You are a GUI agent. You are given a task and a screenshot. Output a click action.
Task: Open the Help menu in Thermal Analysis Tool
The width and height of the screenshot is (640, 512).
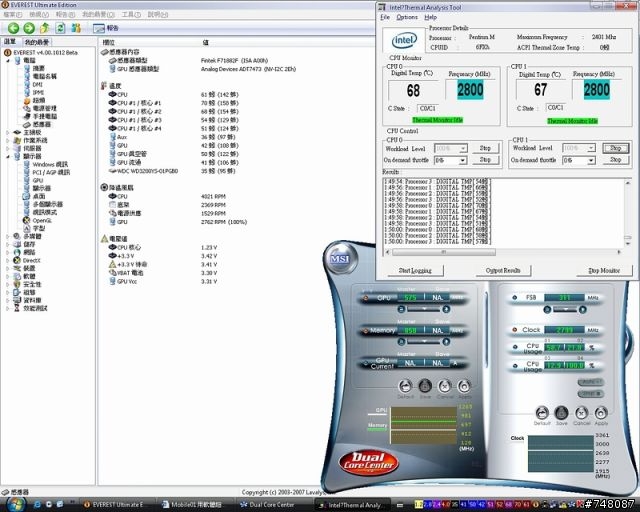(x=430, y=17)
